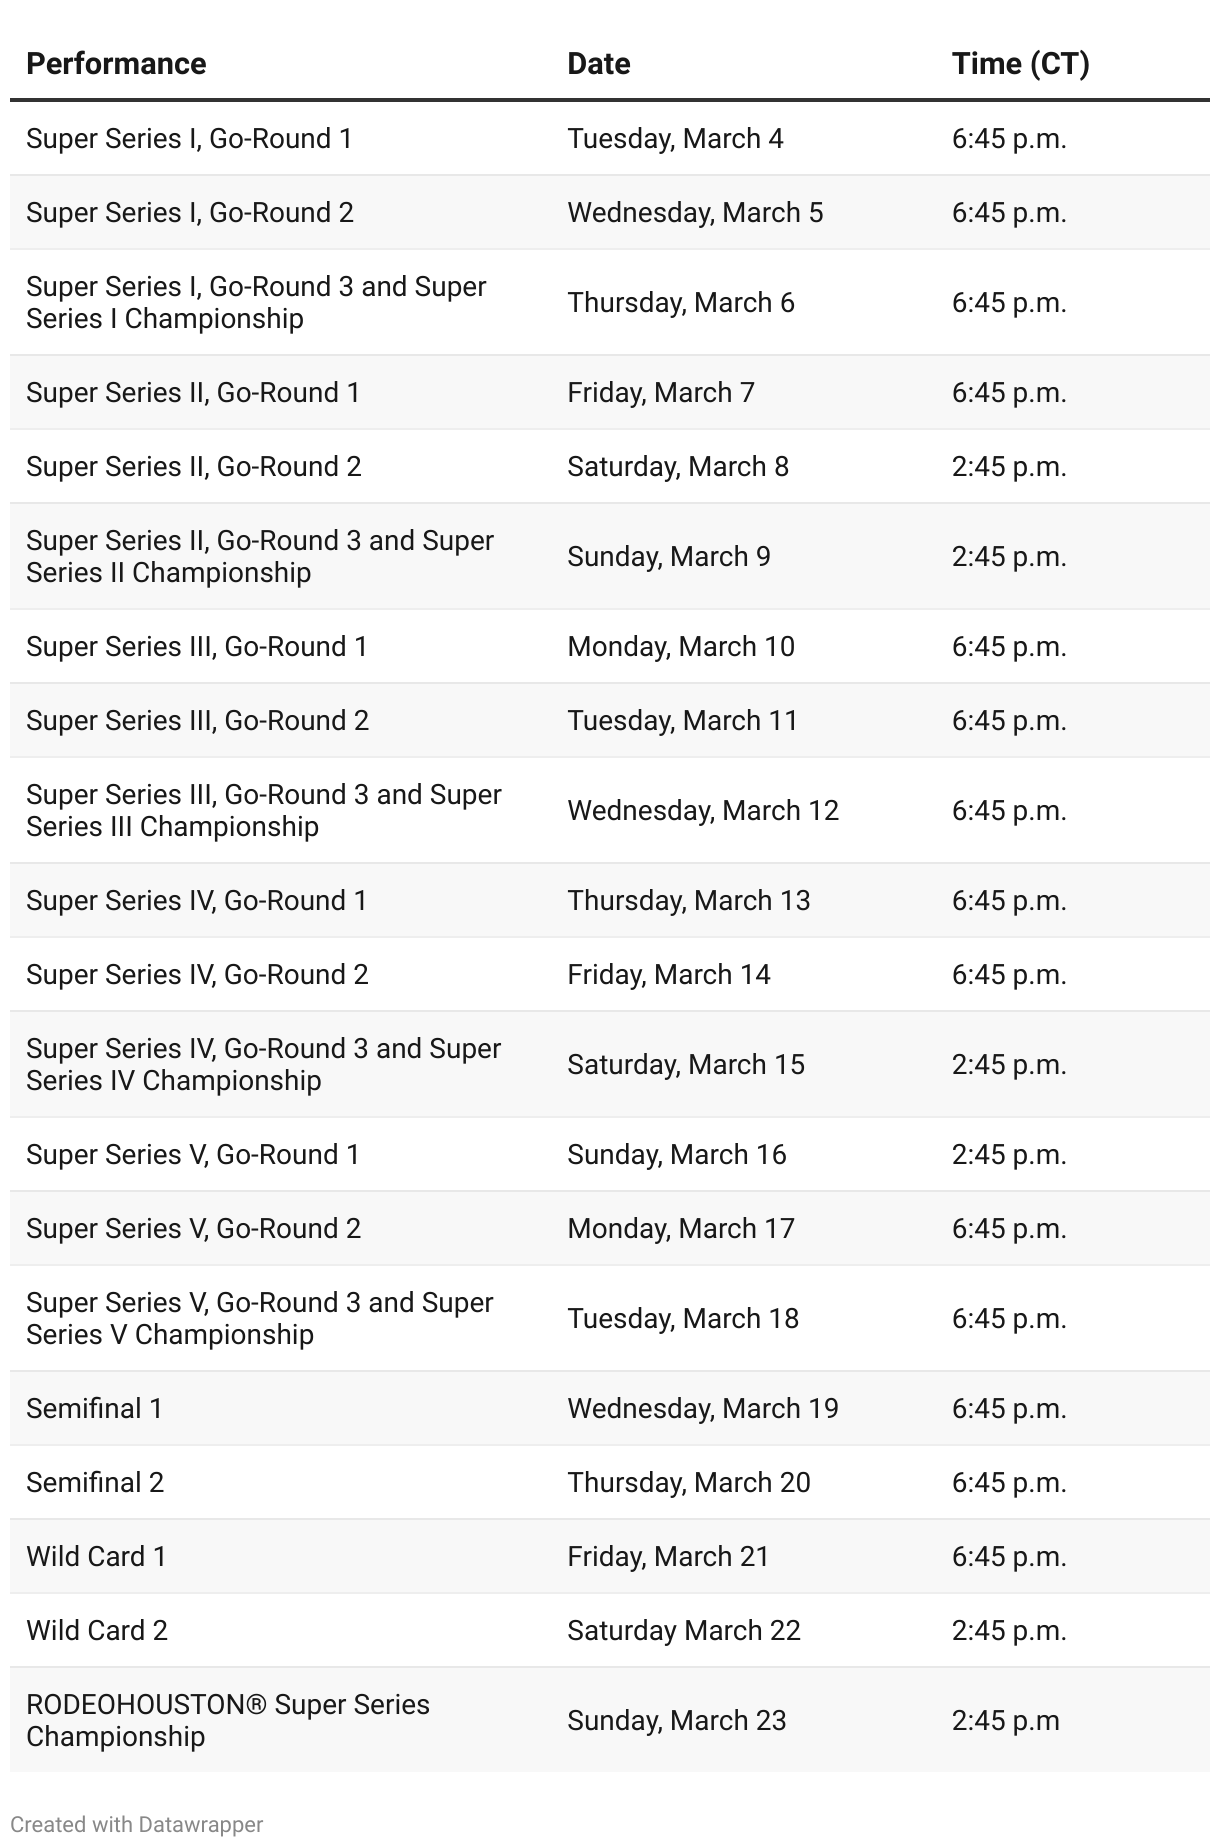Click the Saturday, March 15 date cell

pyautogui.click(x=686, y=1065)
